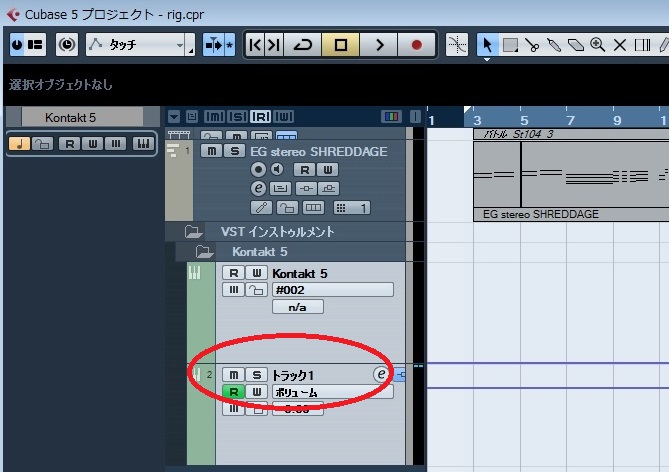This screenshot has width=669, height=472.
Task: Toggle Write W on トラック1
Action: point(256,391)
